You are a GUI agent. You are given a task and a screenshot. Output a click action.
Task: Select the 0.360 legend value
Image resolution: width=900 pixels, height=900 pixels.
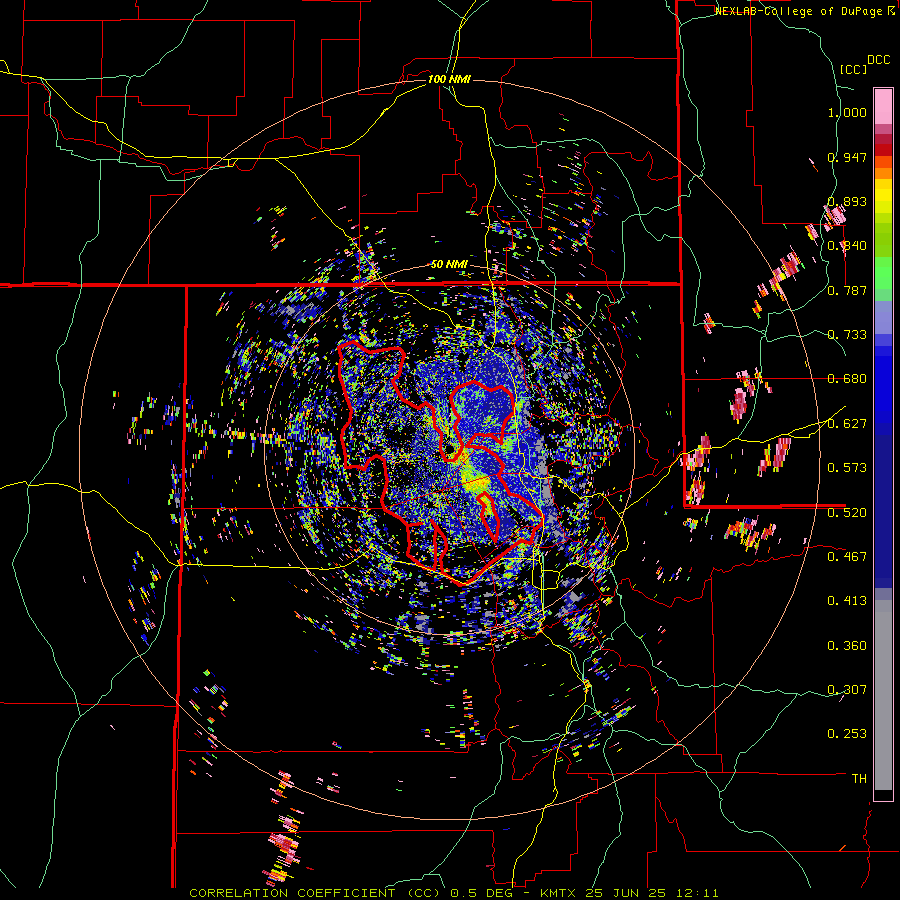tap(847, 646)
